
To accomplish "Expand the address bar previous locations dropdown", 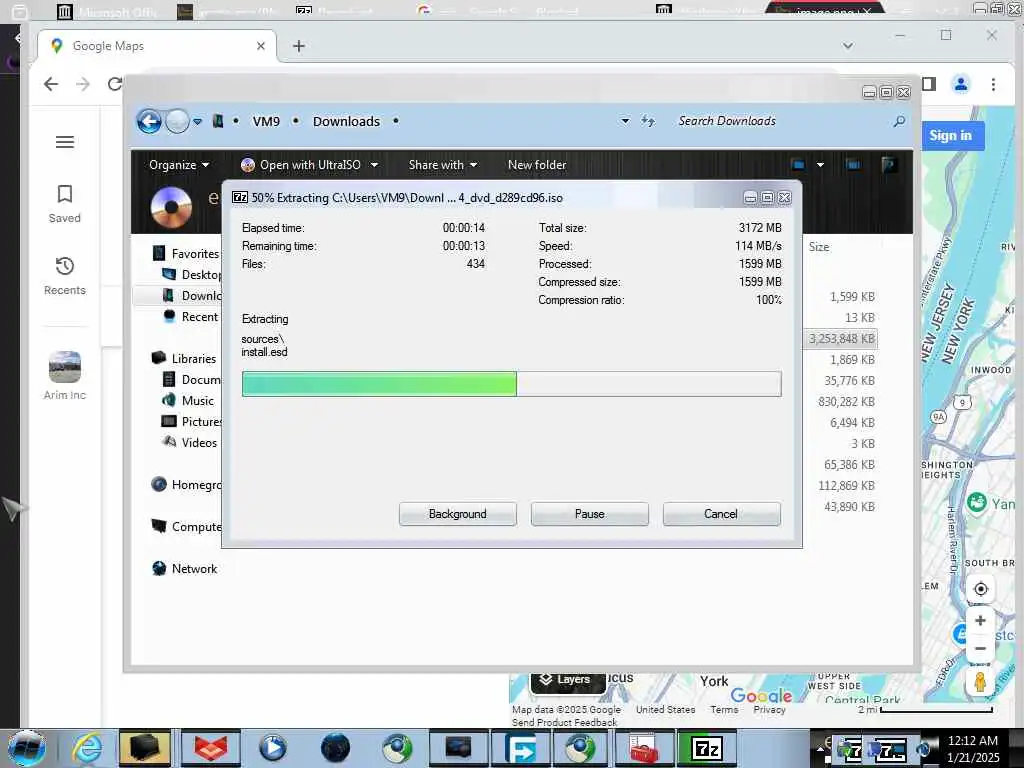I will coord(625,121).
